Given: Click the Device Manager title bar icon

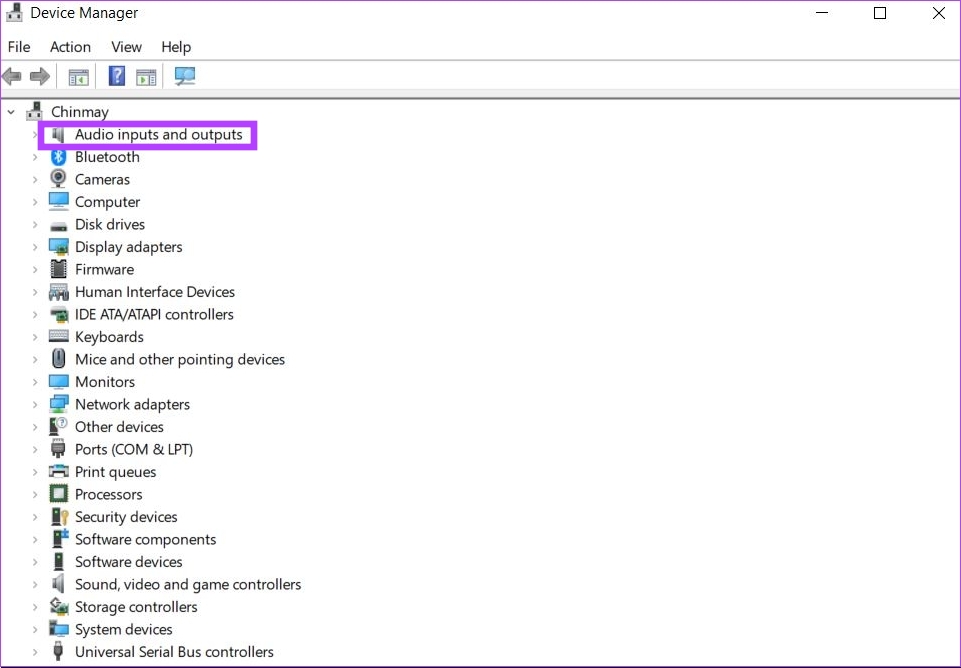Looking at the screenshot, I should click(14, 12).
